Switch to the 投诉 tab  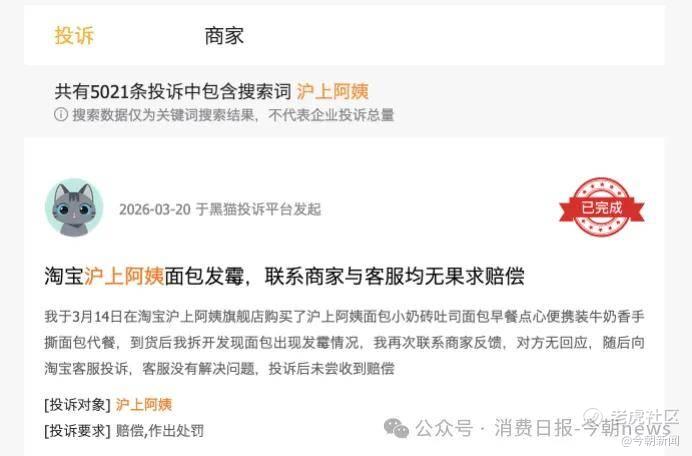(74, 36)
